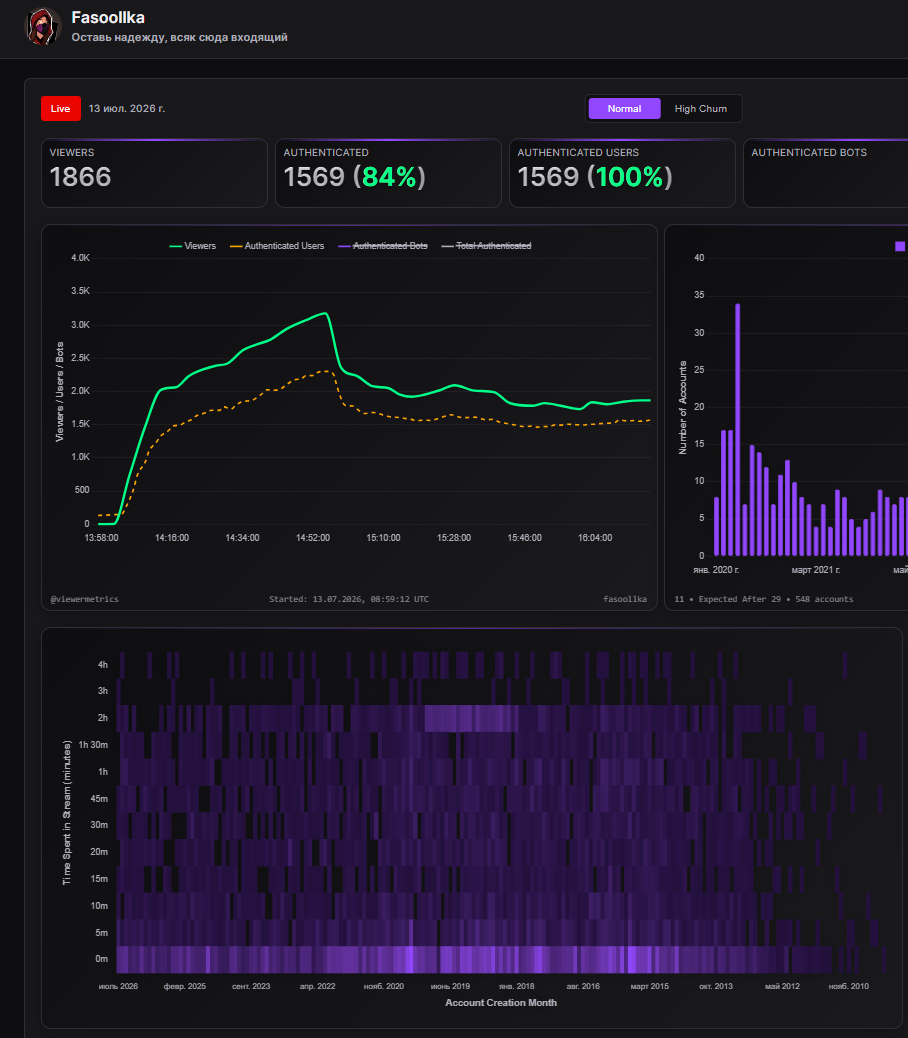
Task: Toggle the Viewers legend series
Action: point(193,246)
